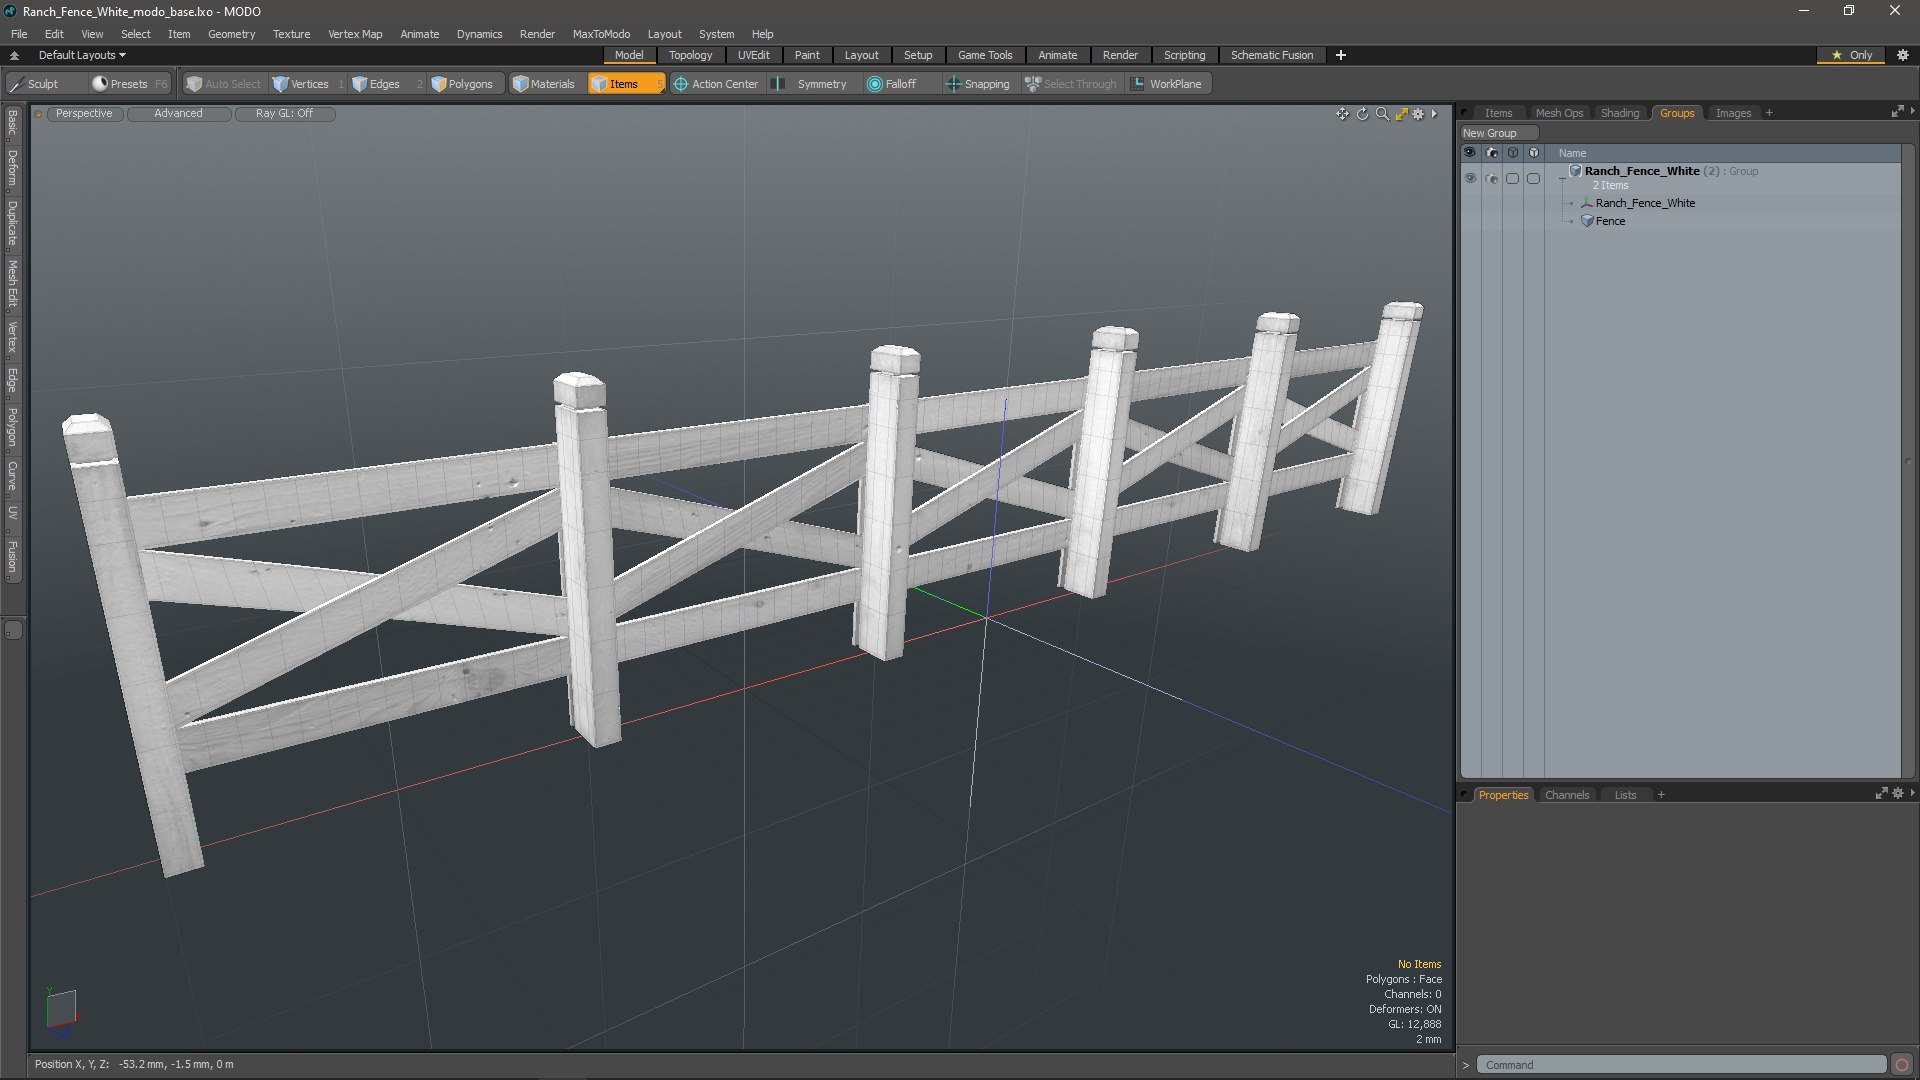
Task: Add a new tab to groups panel
Action: tap(1769, 113)
